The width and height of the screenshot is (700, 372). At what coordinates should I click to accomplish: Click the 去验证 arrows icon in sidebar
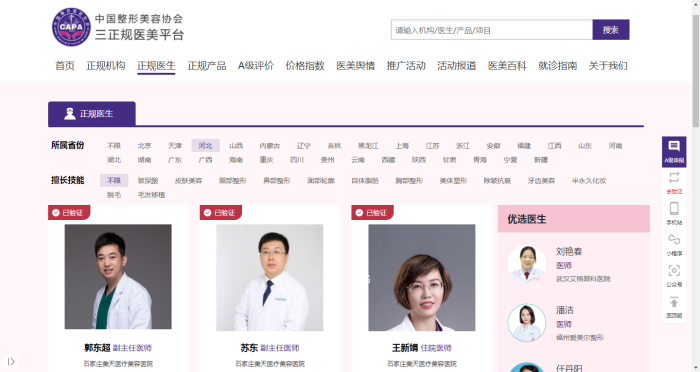click(x=674, y=177)
